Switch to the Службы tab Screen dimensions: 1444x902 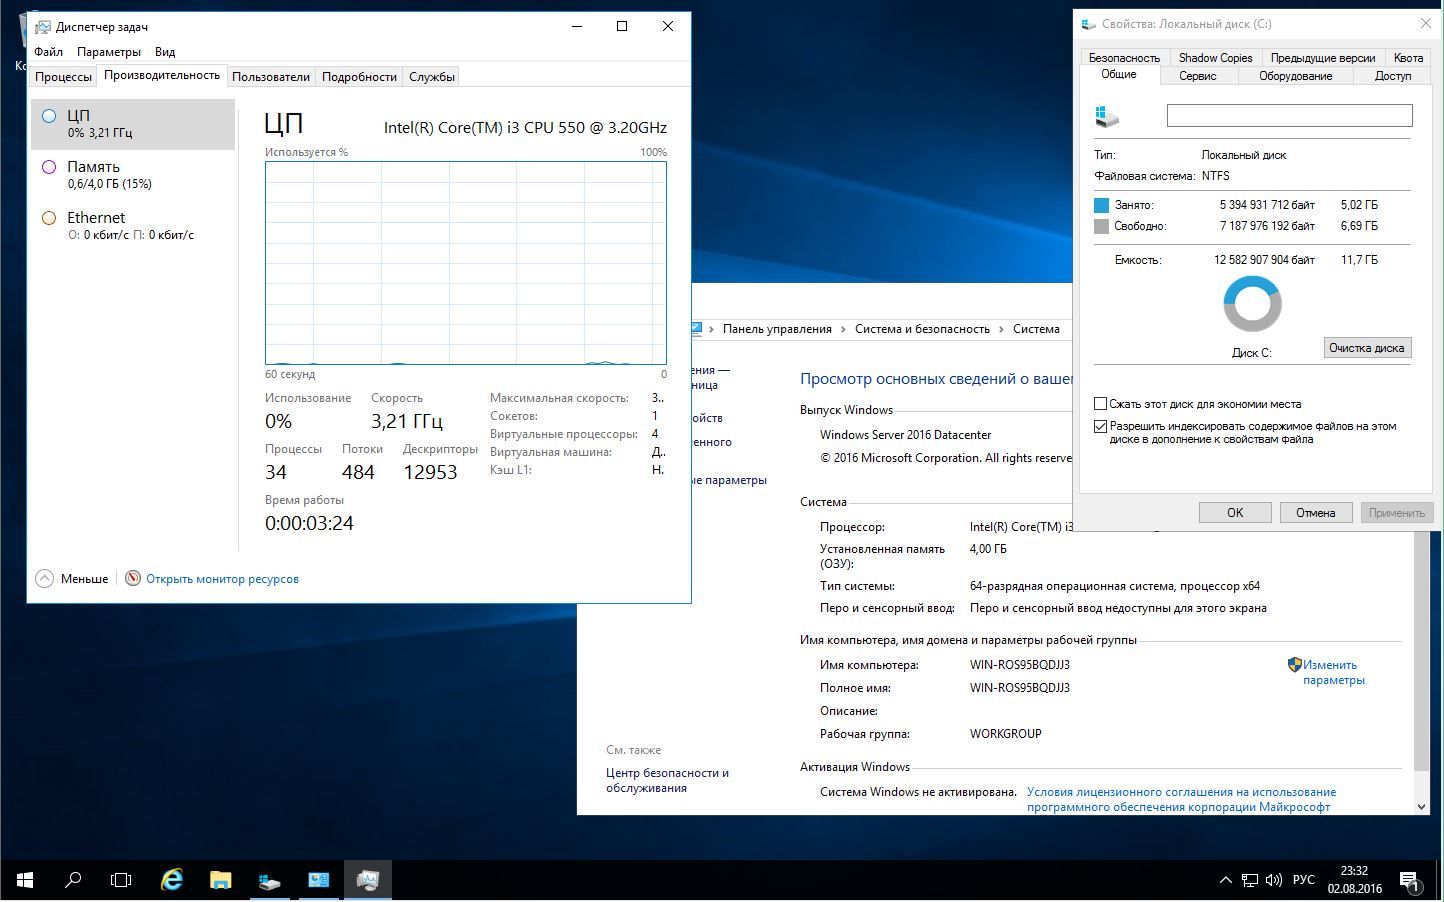point(432,77)
